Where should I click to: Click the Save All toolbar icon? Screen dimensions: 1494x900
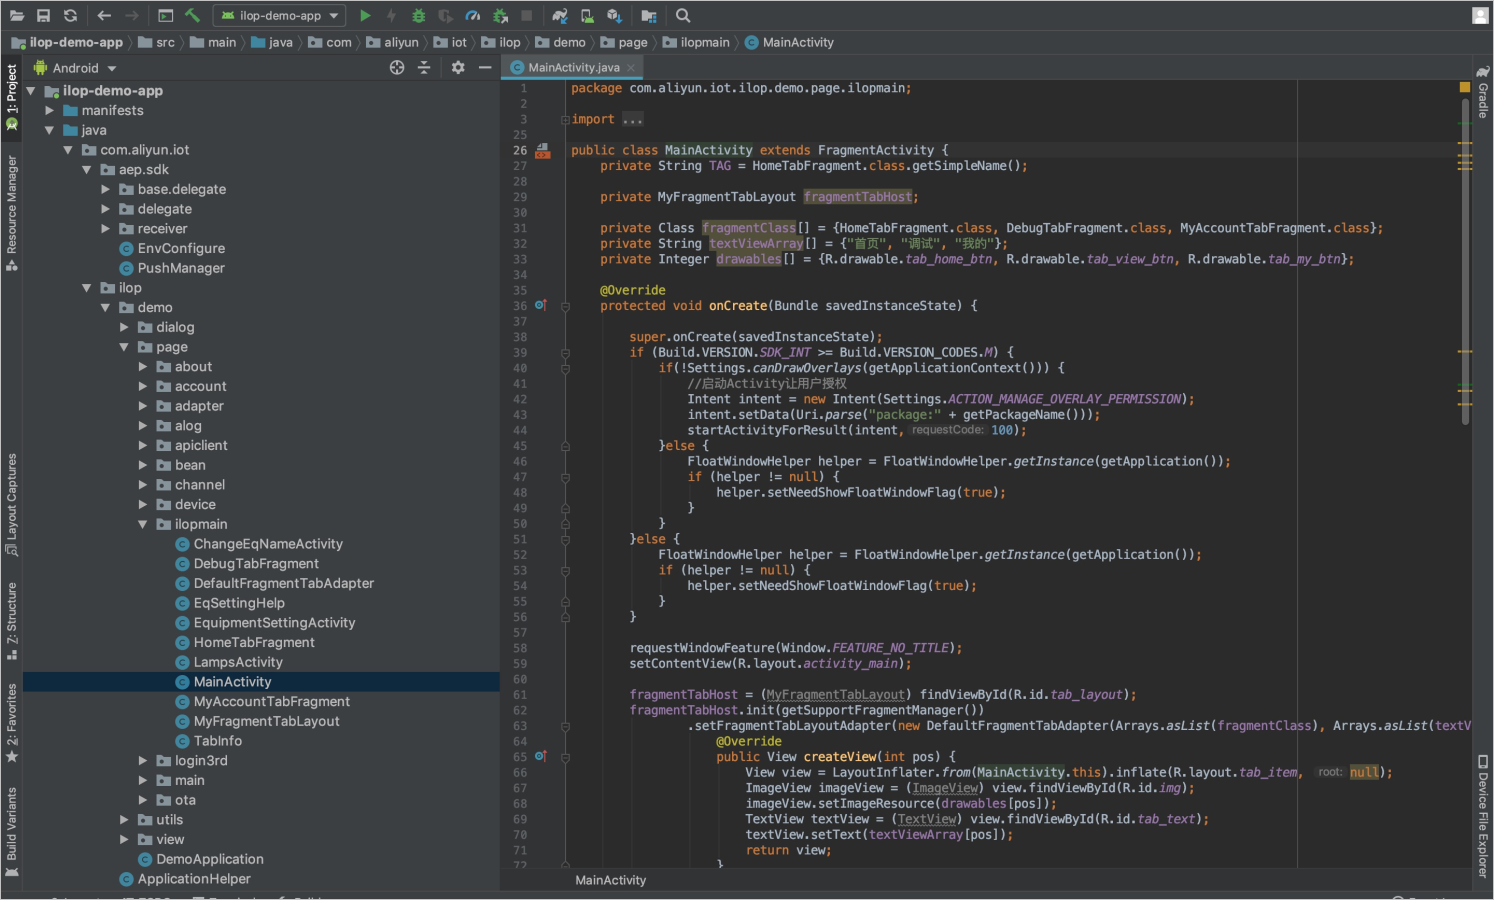(43, 15)
